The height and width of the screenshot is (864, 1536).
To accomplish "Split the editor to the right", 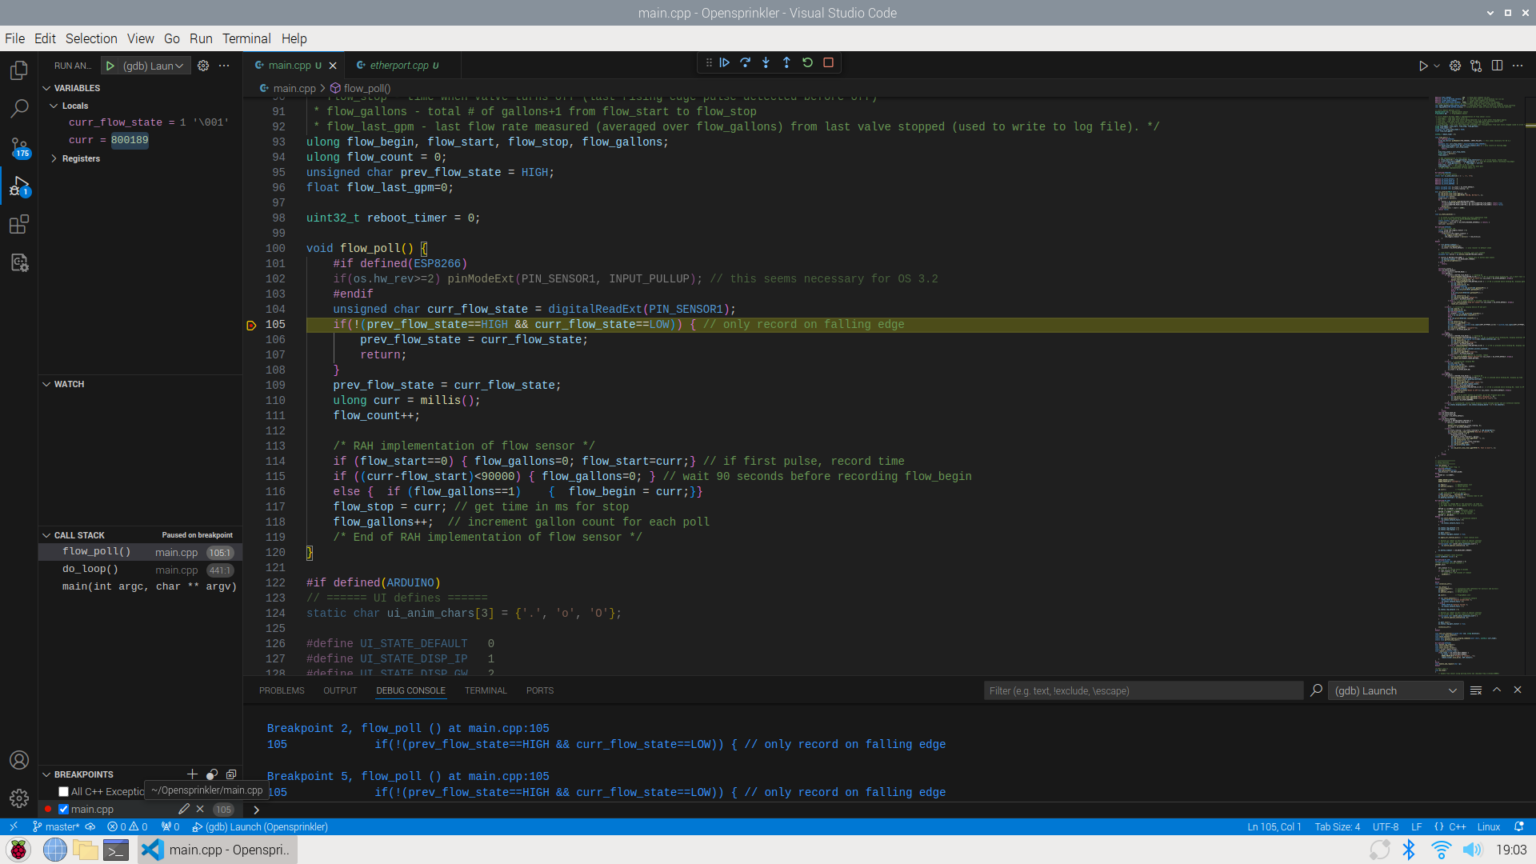I will click(x=1497, y=66).
